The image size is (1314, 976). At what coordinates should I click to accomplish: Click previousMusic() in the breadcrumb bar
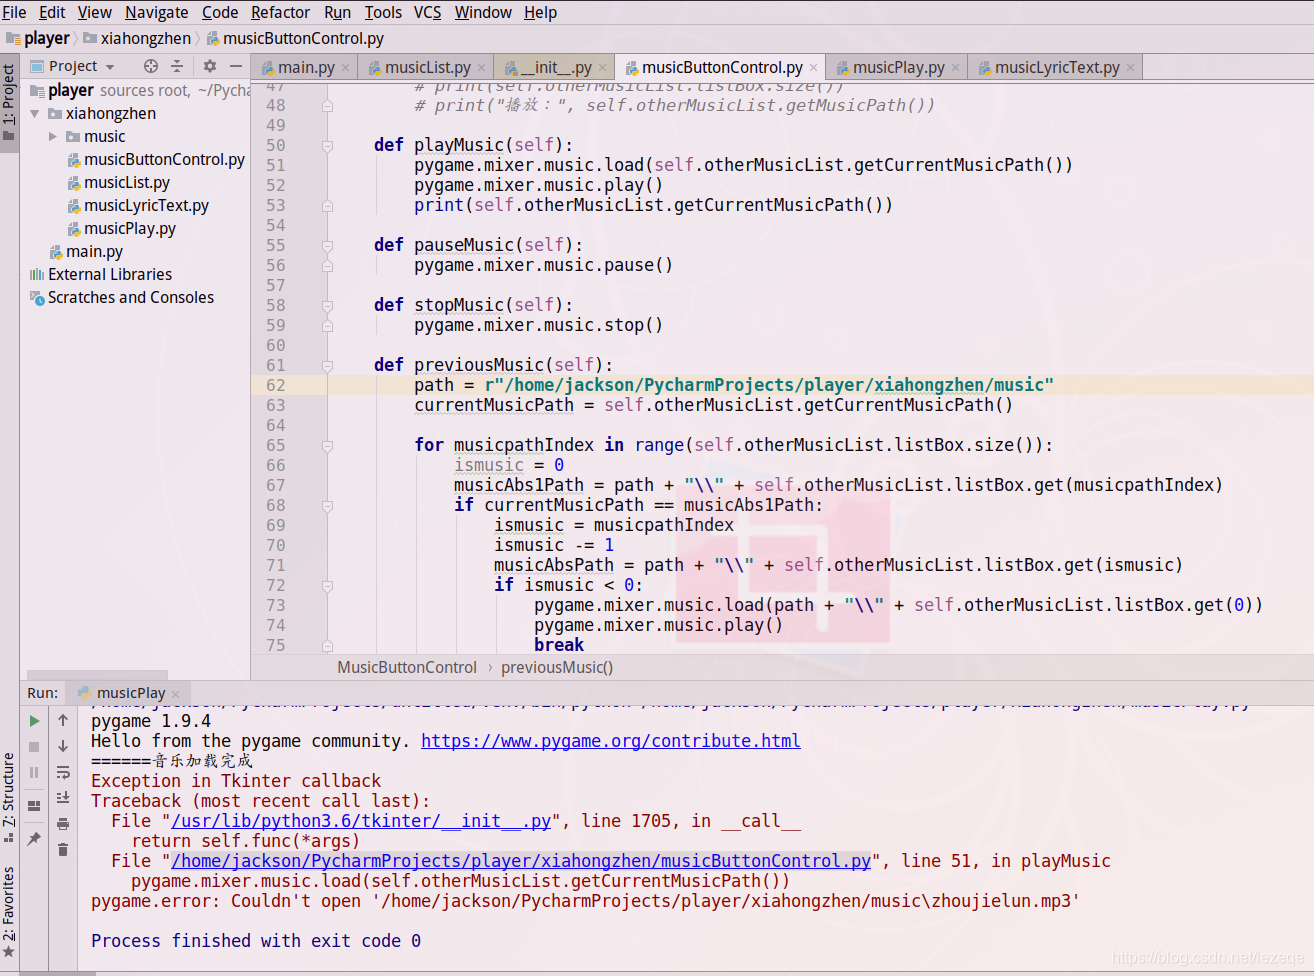[557, 667]
